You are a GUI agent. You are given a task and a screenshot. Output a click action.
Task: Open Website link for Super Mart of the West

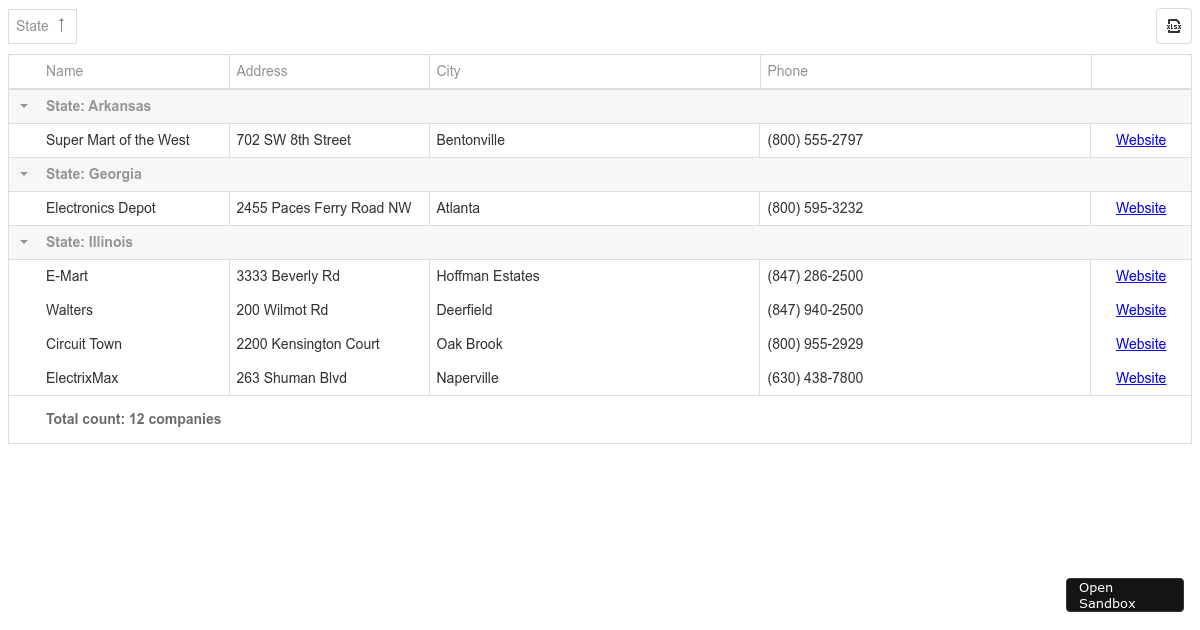pos(1140,140)
